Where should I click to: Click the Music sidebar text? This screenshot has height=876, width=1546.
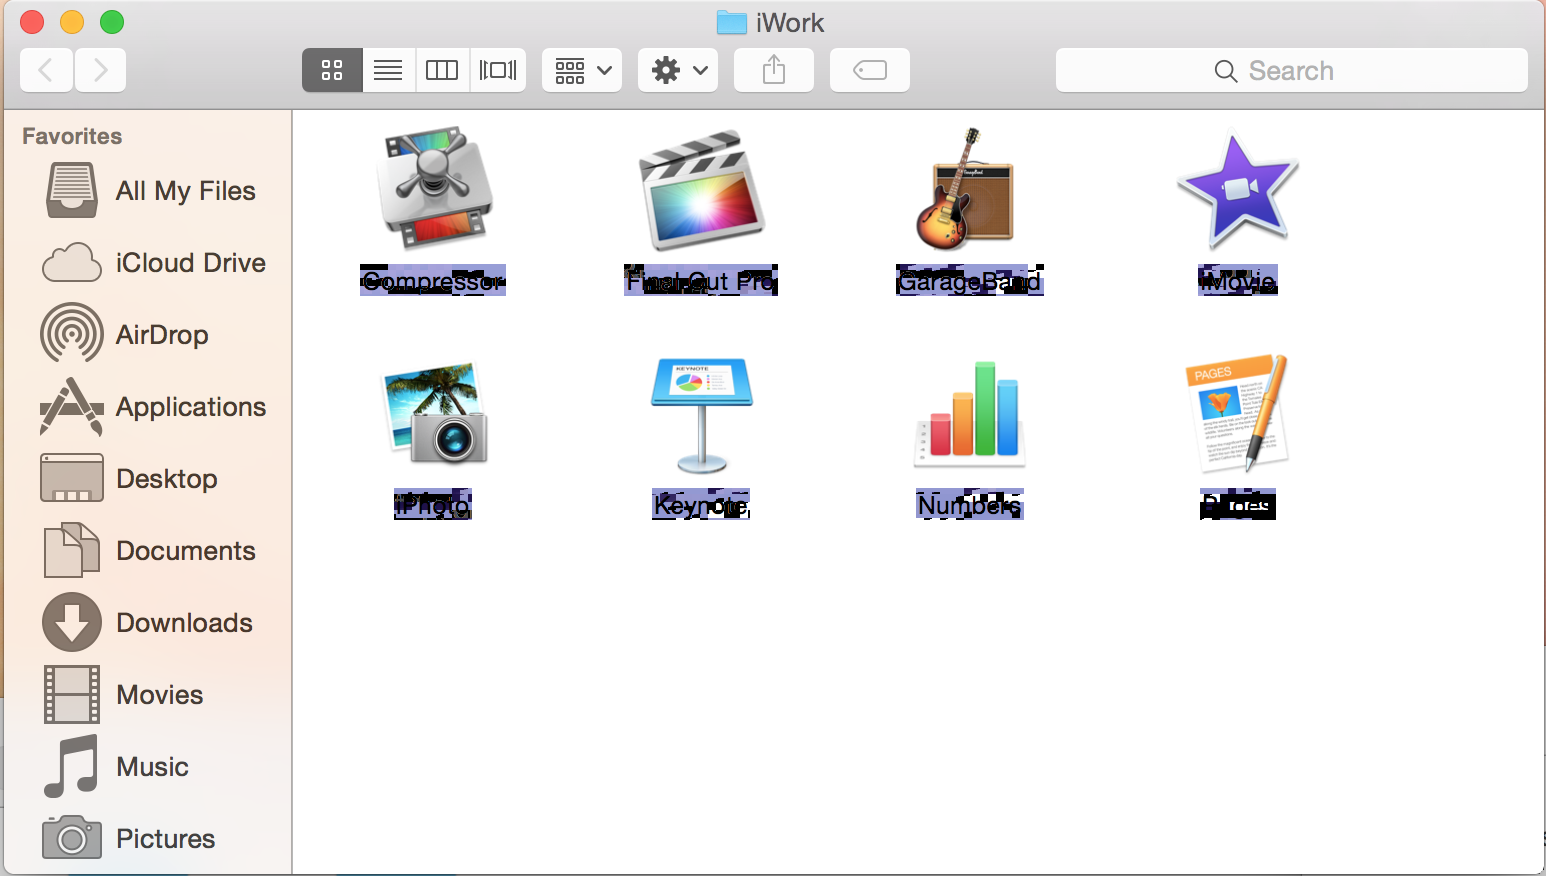pos(152,767)
